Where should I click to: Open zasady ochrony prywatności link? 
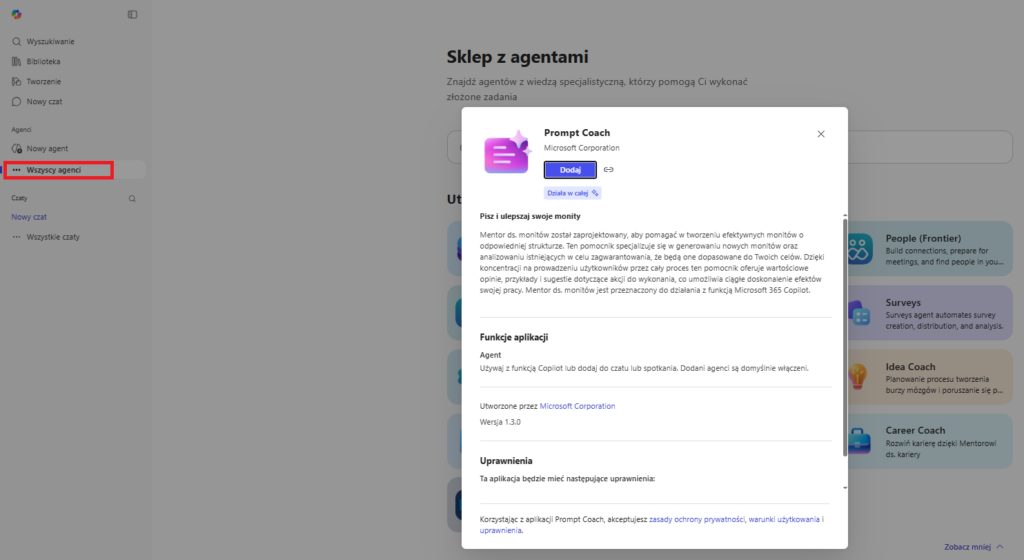pyautogui.click(x=697, y=520)
